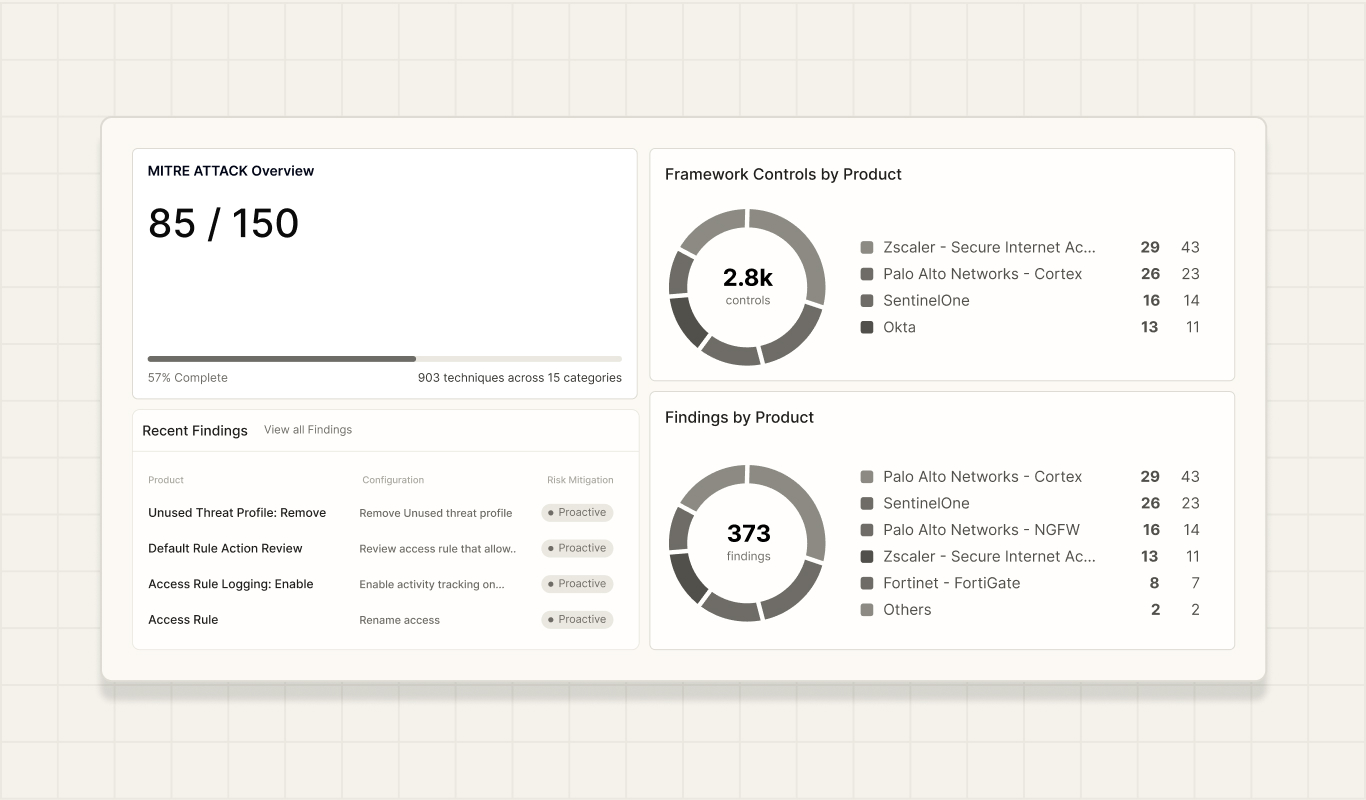Select the Recent Findings heading

[195, 430]
